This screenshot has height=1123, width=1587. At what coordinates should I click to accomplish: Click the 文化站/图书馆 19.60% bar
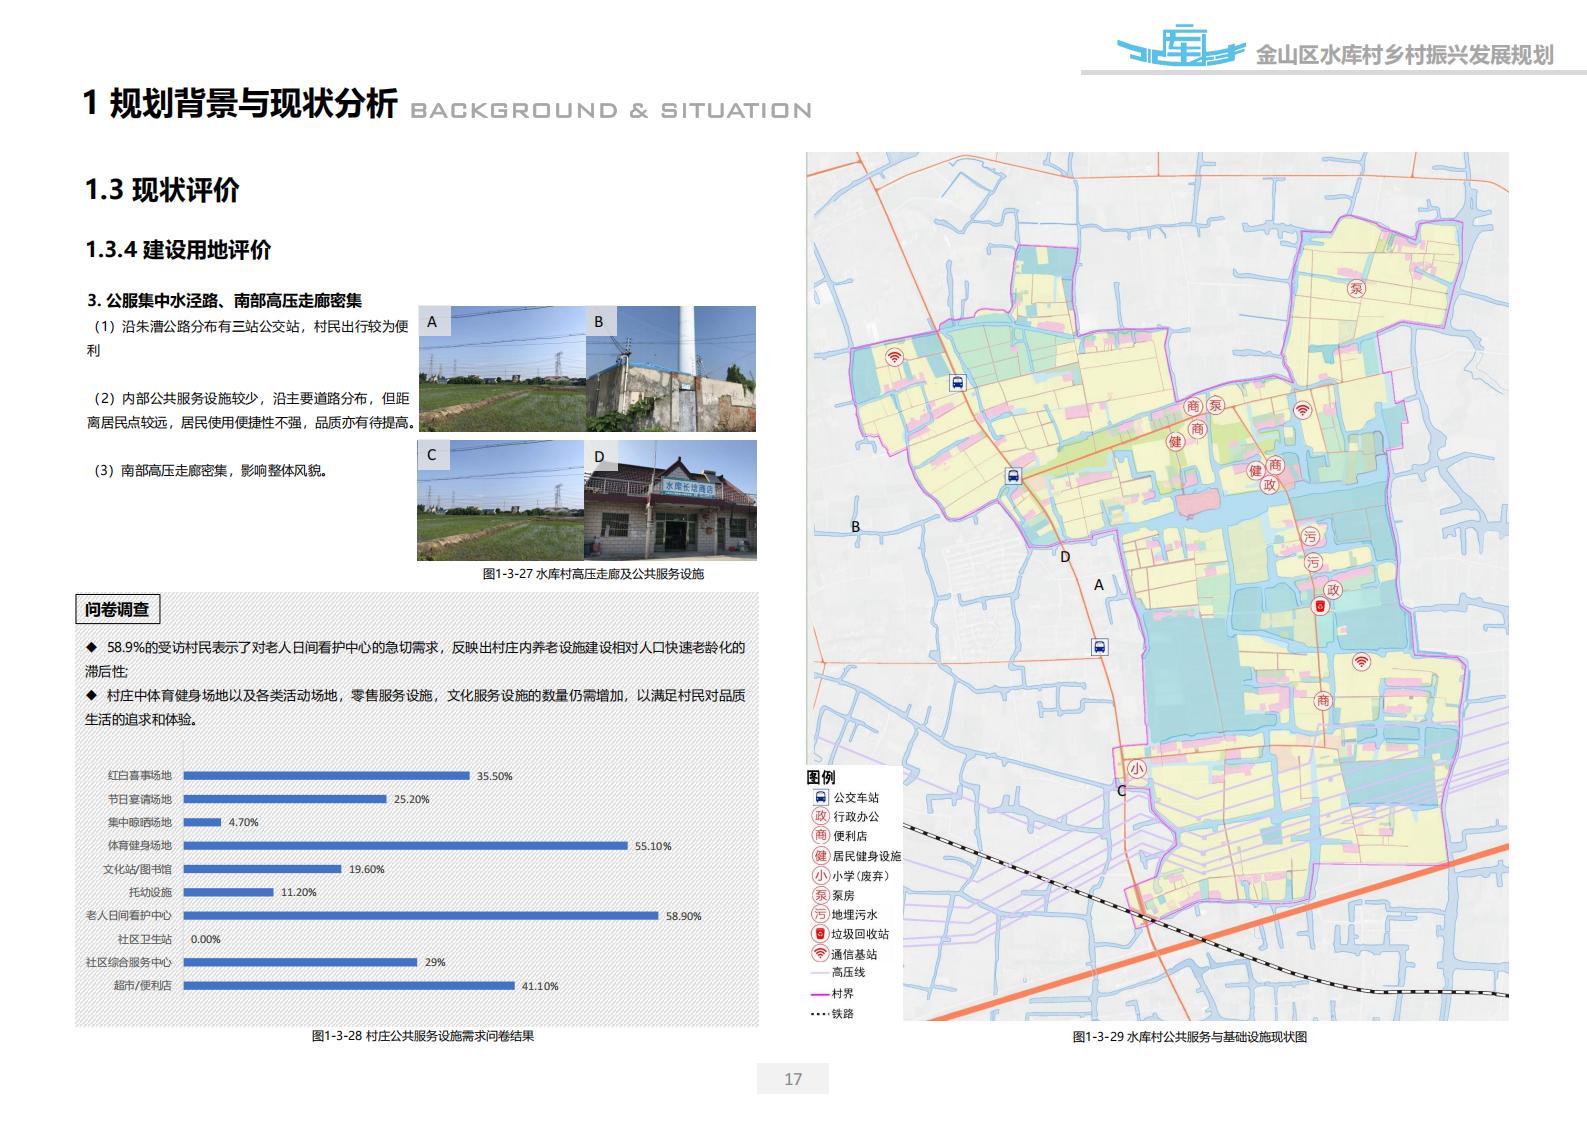tap(263, 869)
